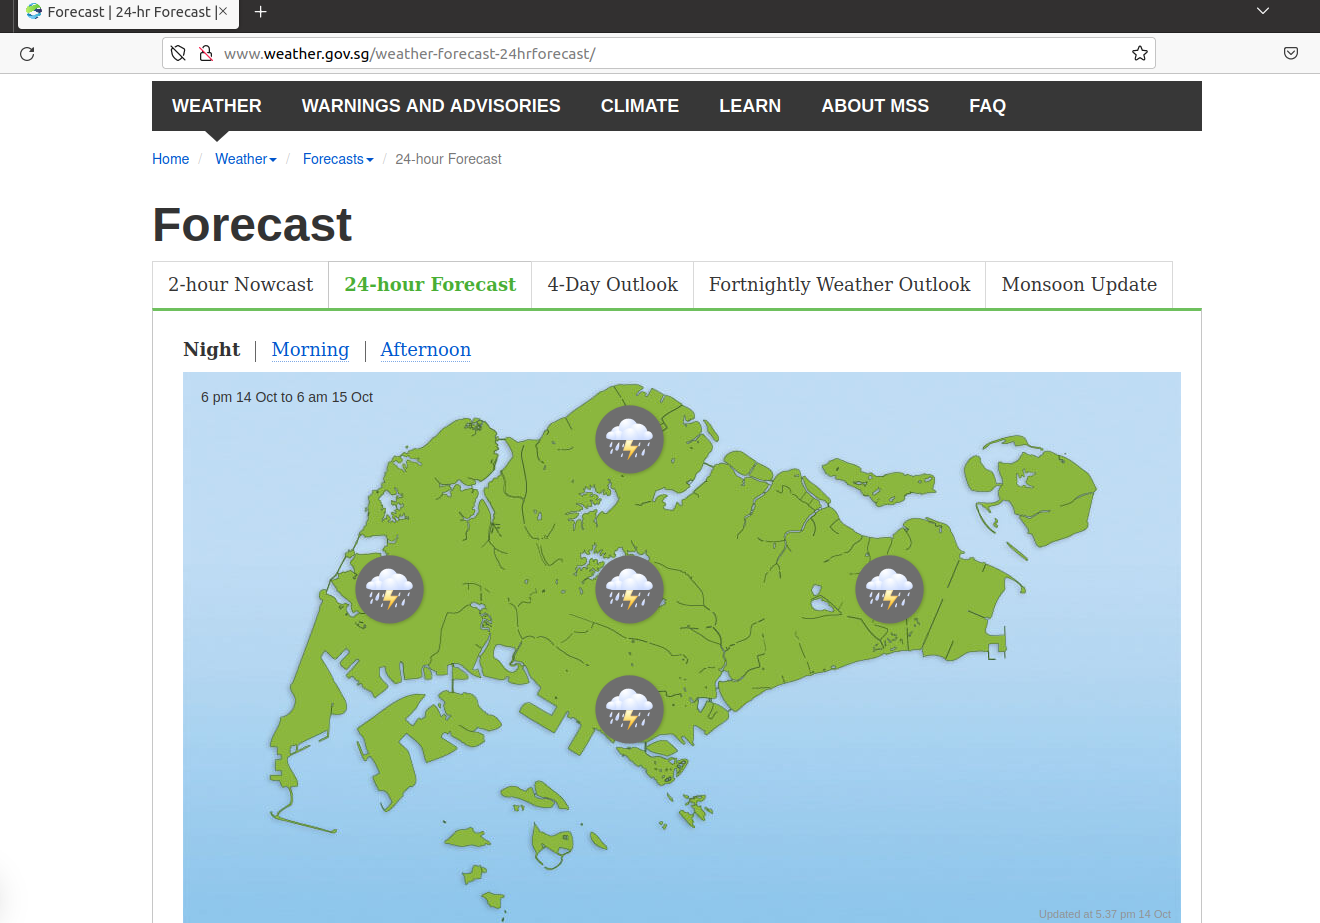Click the thundery showers icon over central Singapore

(x=629, y=589)
